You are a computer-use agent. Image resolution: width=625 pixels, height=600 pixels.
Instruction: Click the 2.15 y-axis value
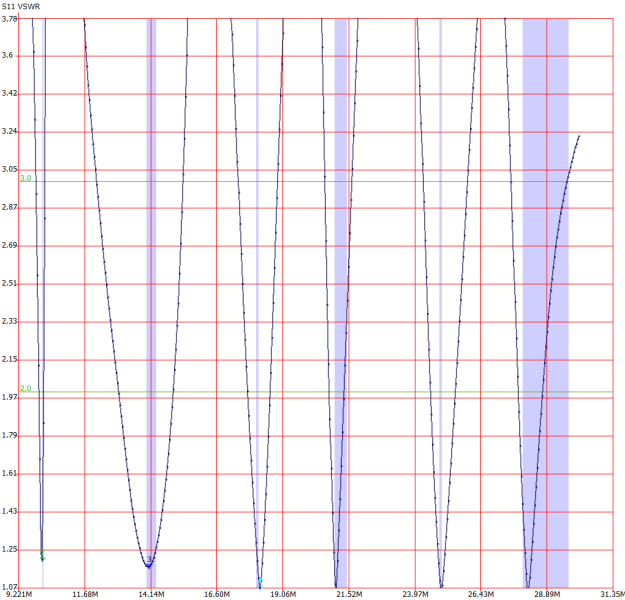(x=10, y=359)
